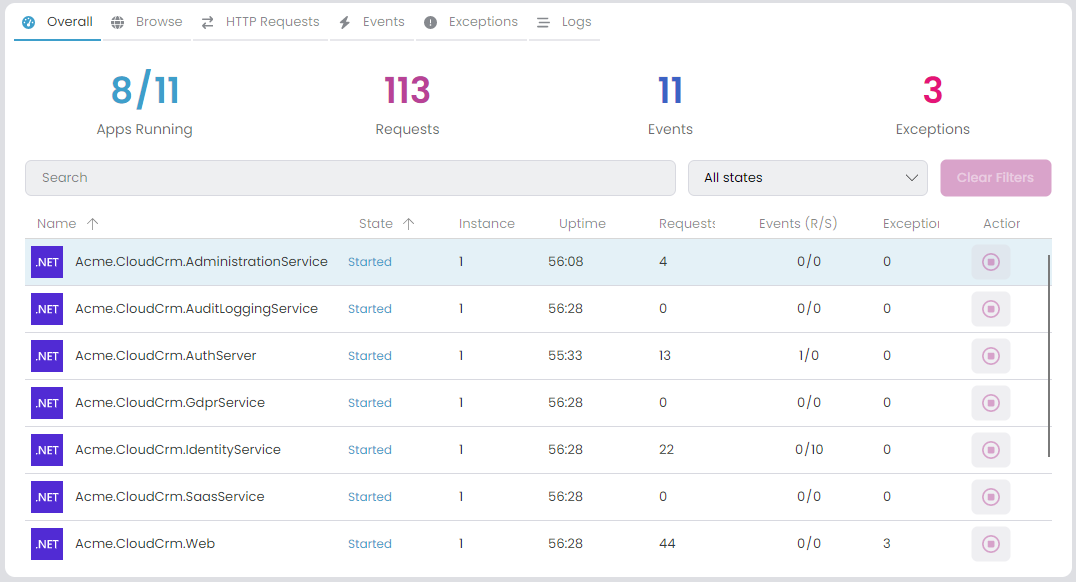Click the globe icon on the Browse tab

click(118, 21)
